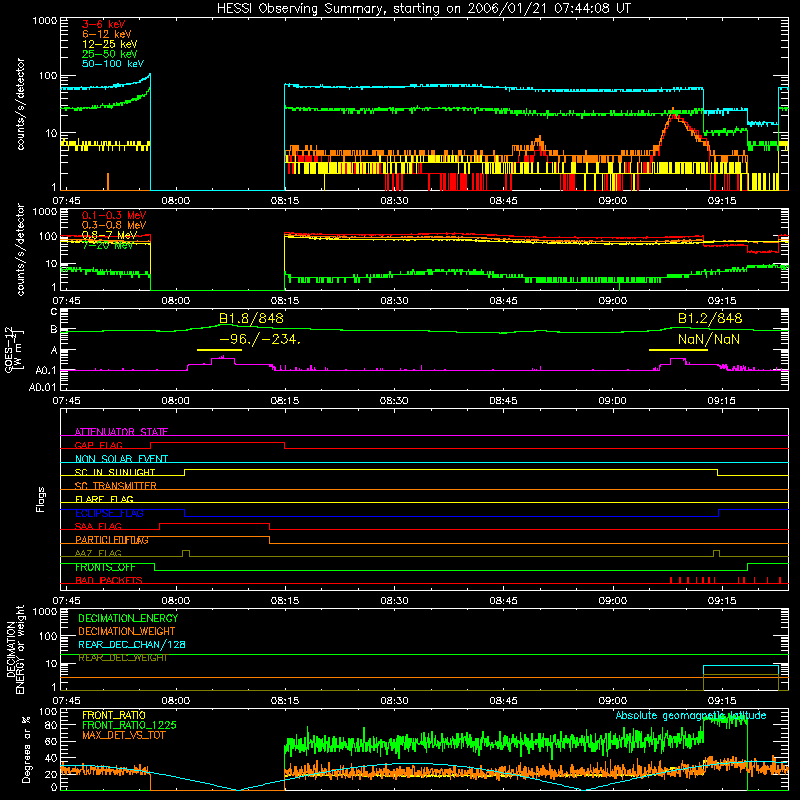
Task: Click the GAP_FLAG label
Action: (x=98, y=445)
